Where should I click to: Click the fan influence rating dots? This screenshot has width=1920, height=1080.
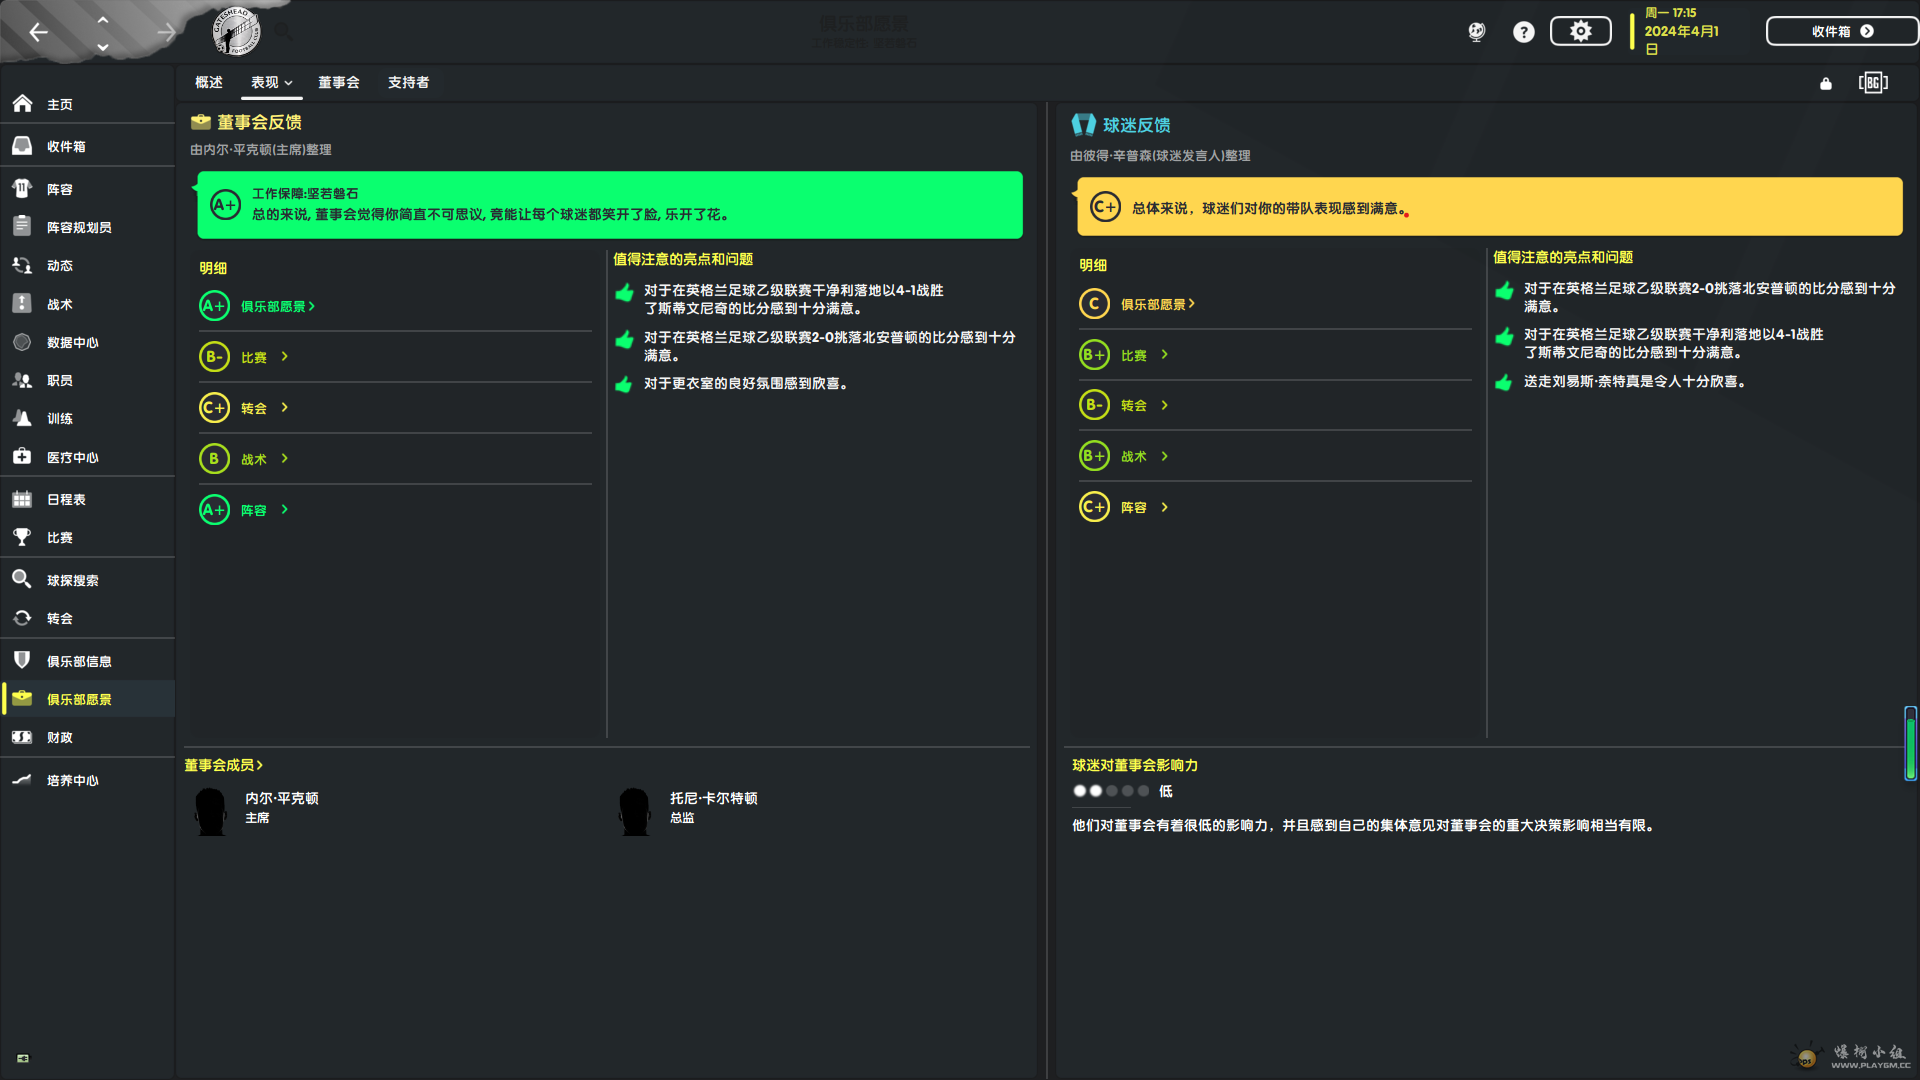coord(1111,791)
